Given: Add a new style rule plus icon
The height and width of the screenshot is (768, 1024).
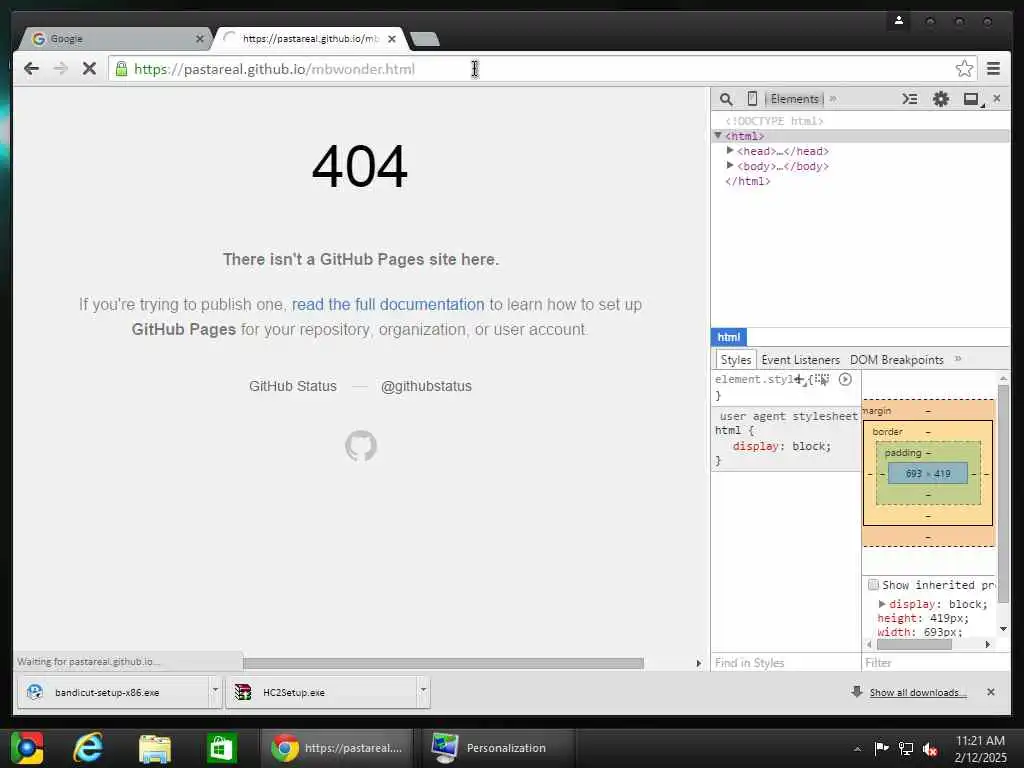Looking at the screenshot, I should coord(799,379).
